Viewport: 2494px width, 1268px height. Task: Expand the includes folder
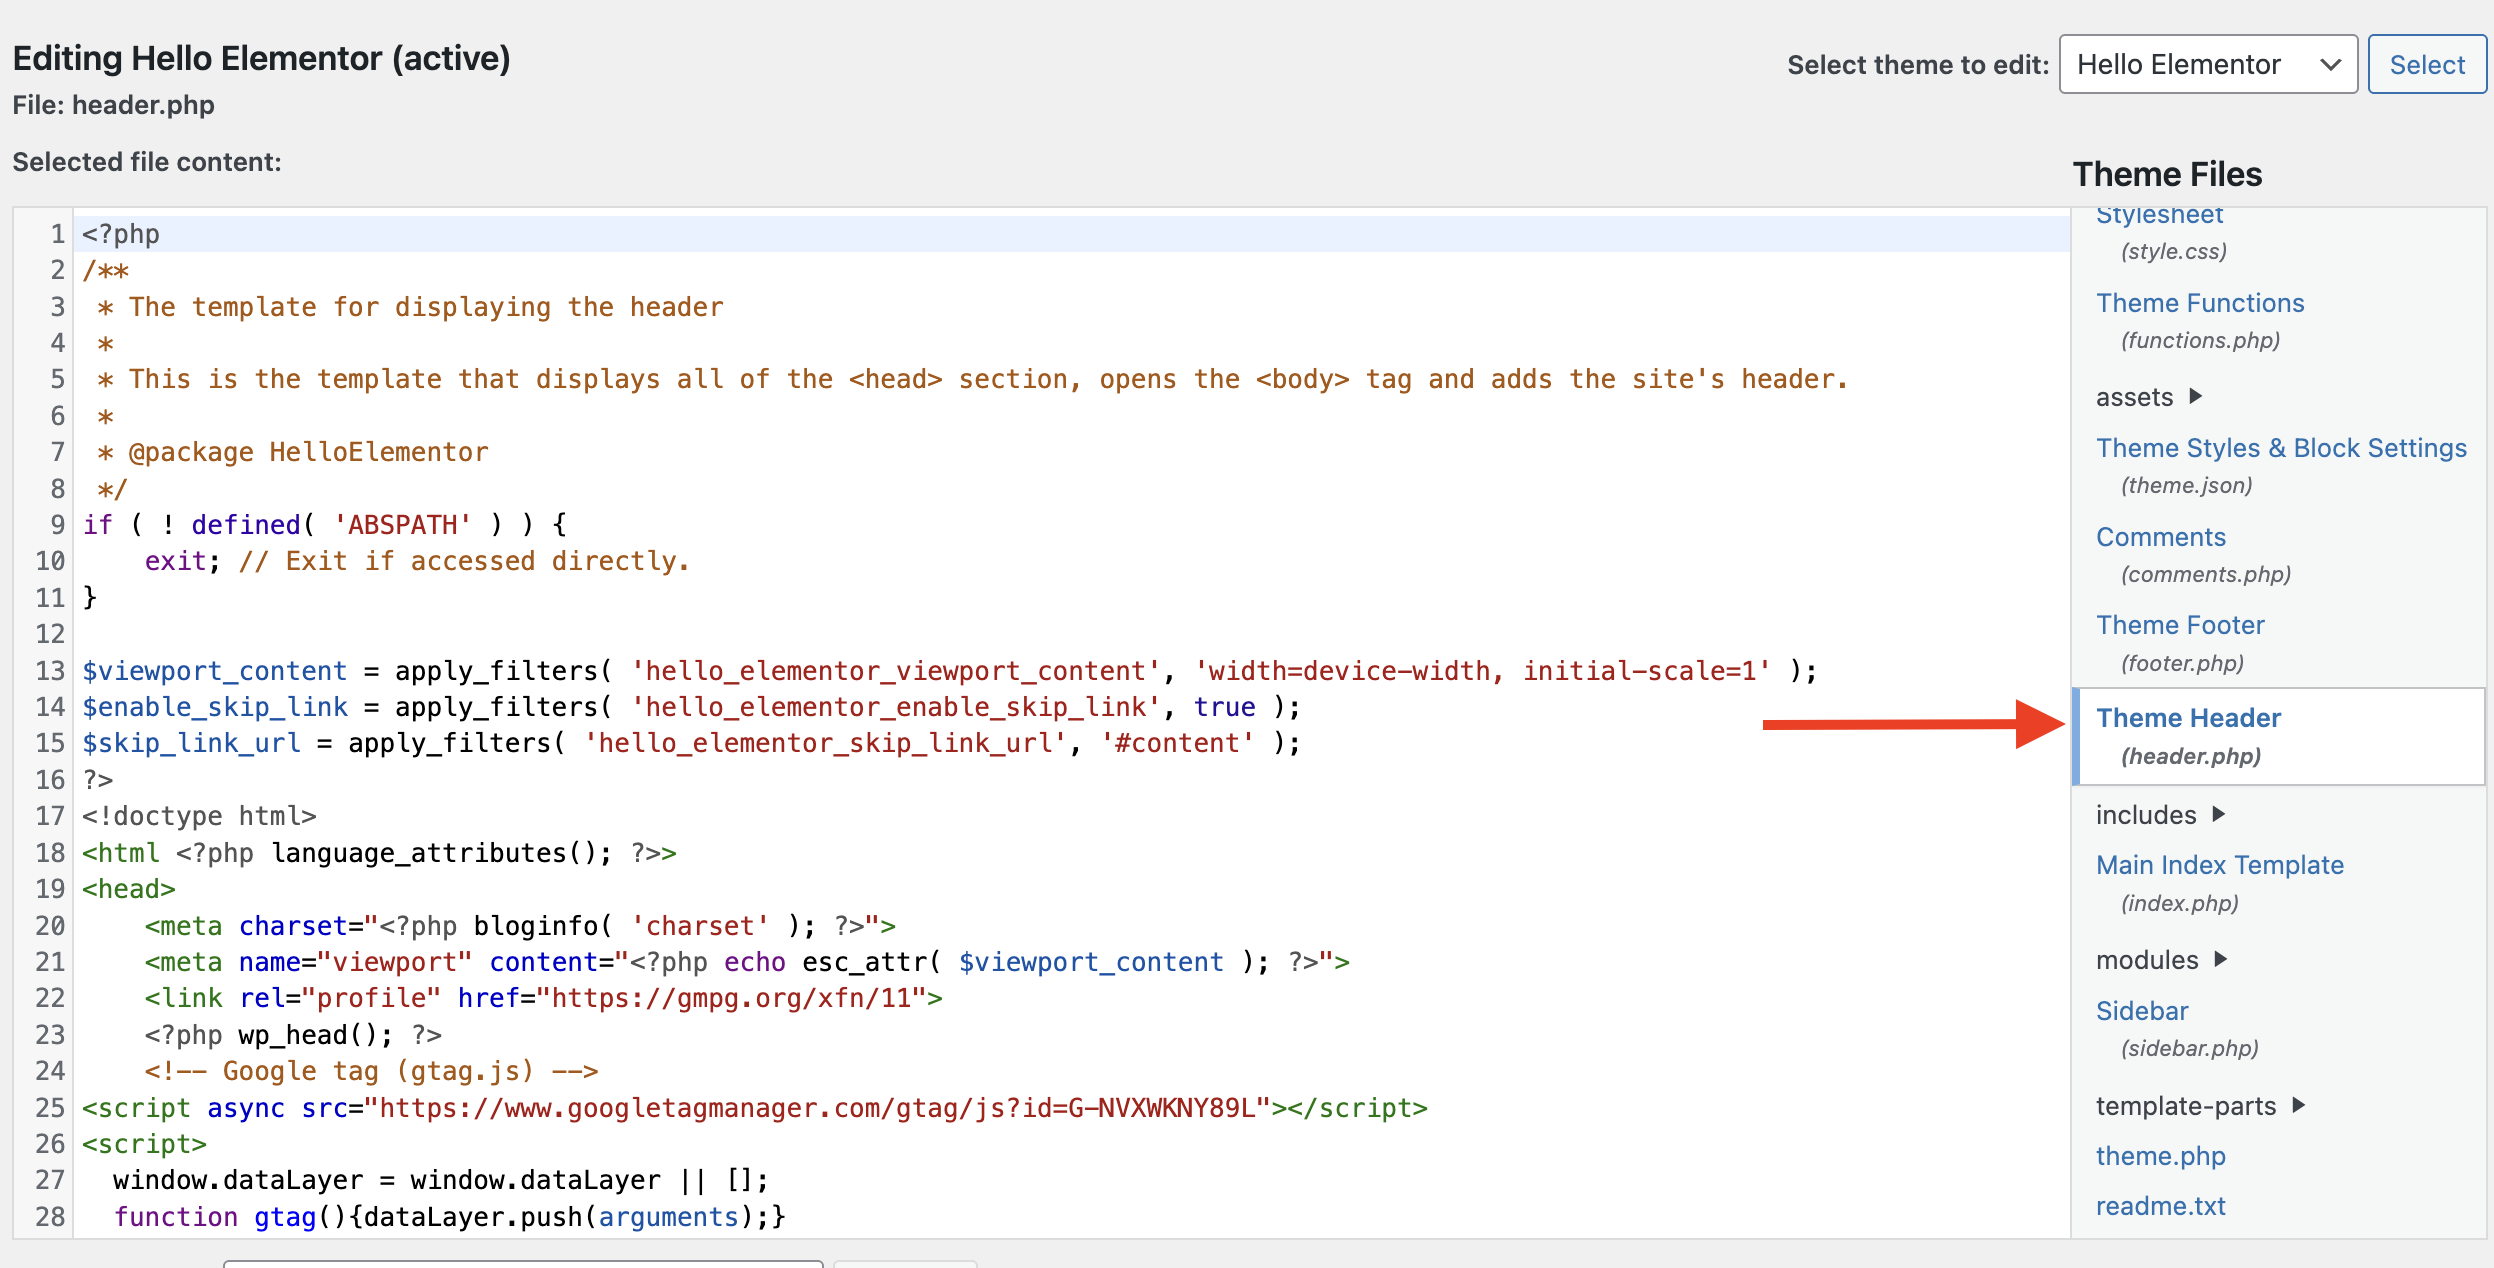coord(2161,815)
